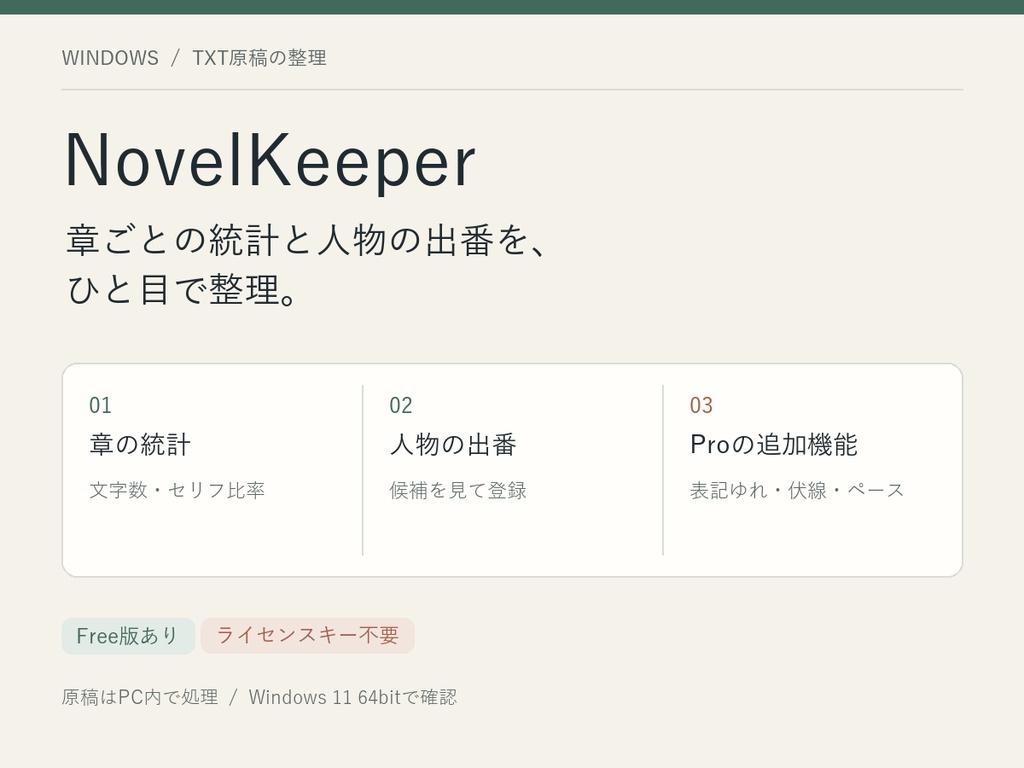Screen dimensions: 1024x768
Task: Click the red 03 number label
Action: [x=701, y=406]
